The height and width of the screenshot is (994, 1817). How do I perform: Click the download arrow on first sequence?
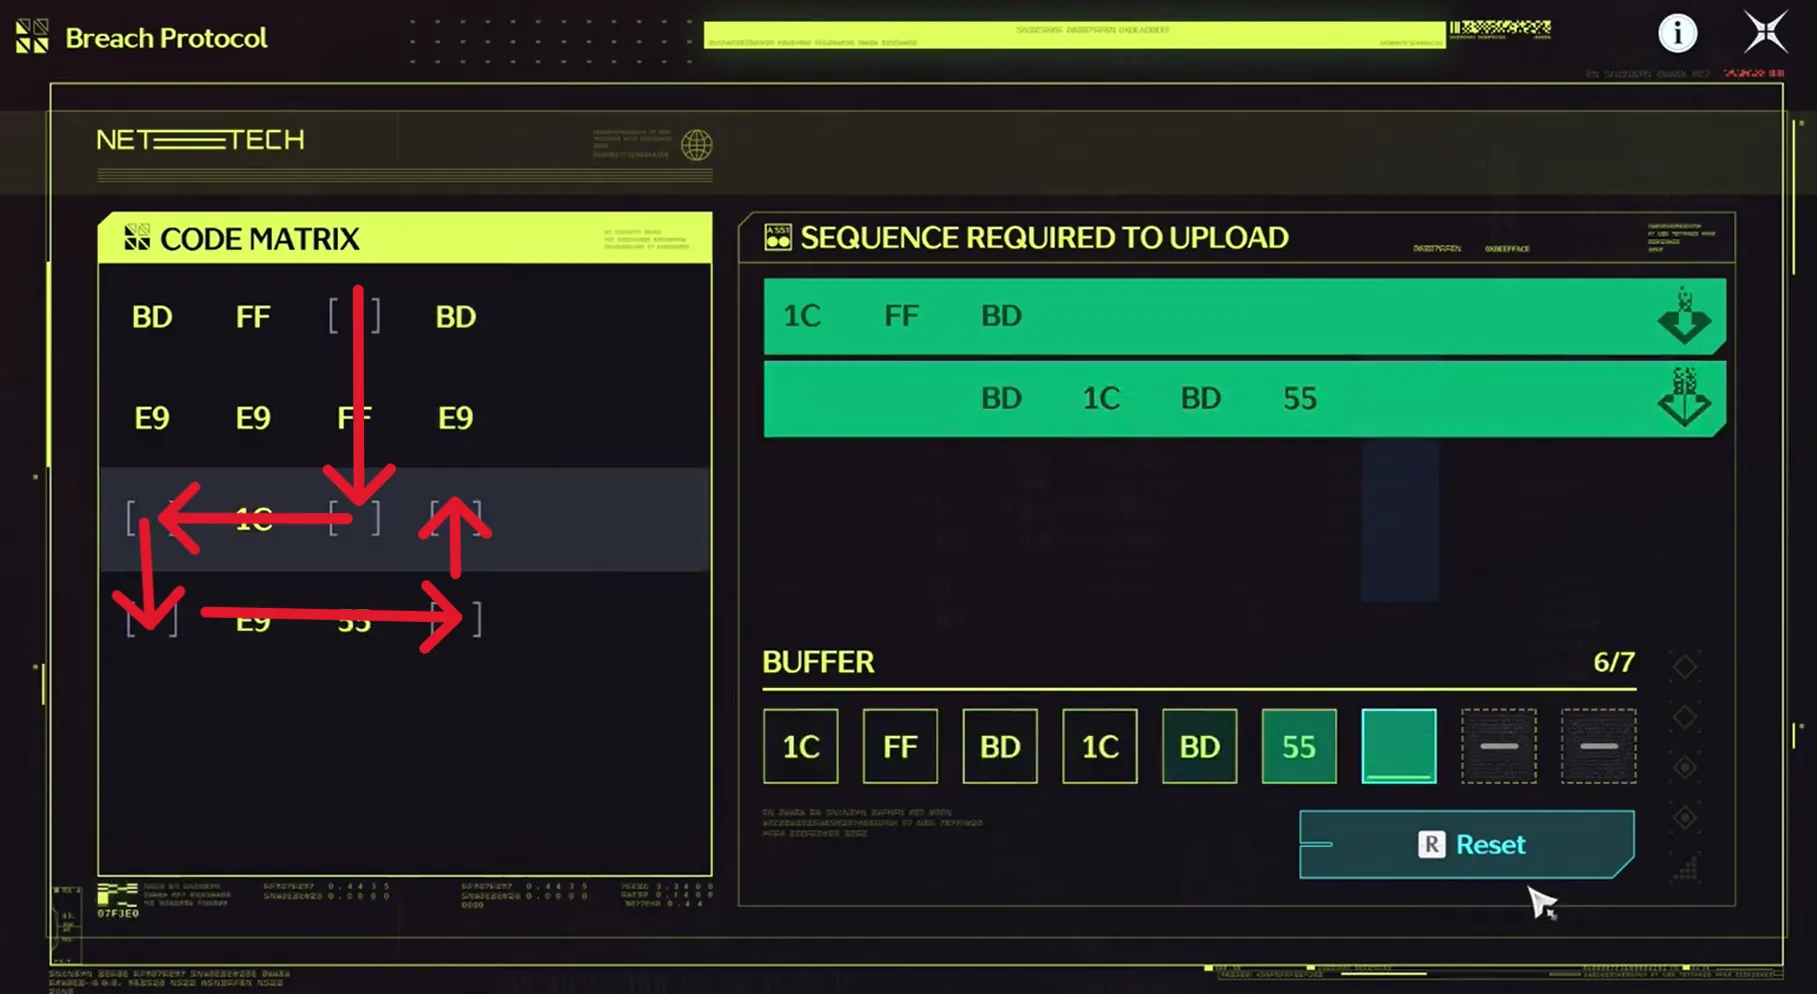(x=1685, y=316)
